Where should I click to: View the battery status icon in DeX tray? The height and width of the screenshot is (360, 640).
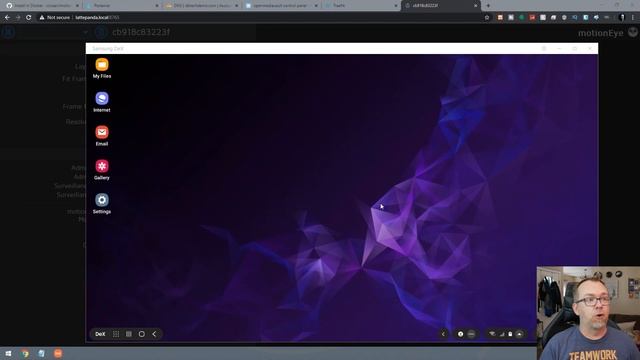coord(510,334)
